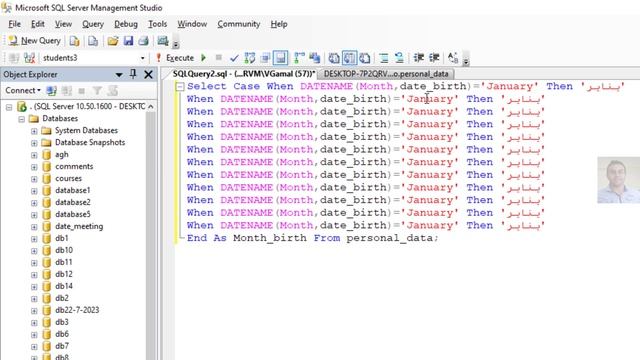Click the New Query button

coord(34,40)
